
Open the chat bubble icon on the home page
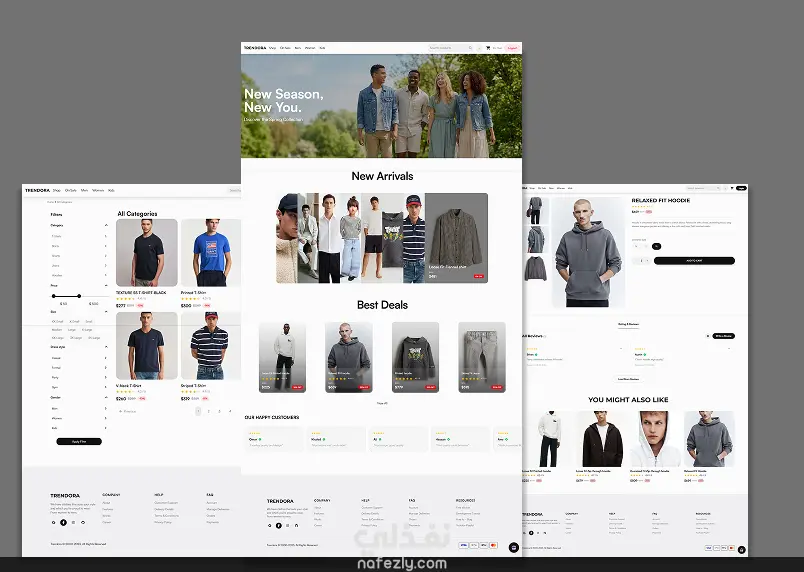[513, 547]
